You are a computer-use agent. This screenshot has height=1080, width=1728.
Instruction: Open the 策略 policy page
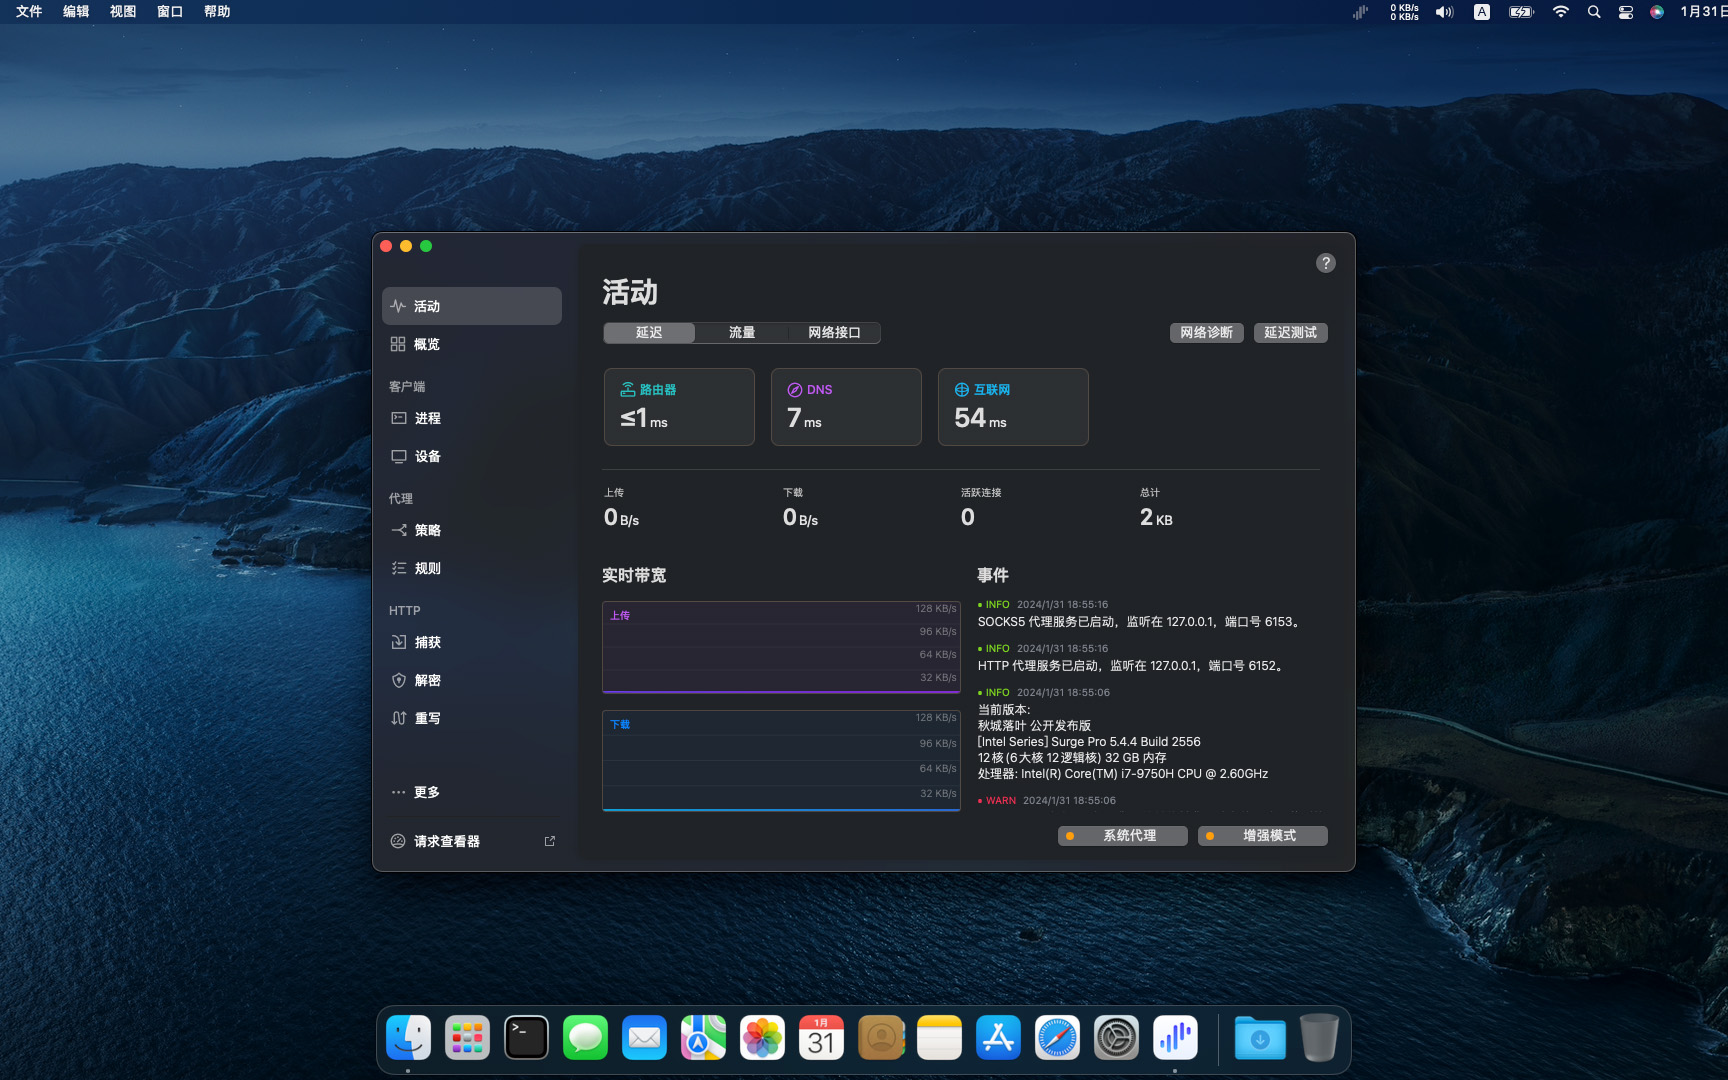coord(471,530)
